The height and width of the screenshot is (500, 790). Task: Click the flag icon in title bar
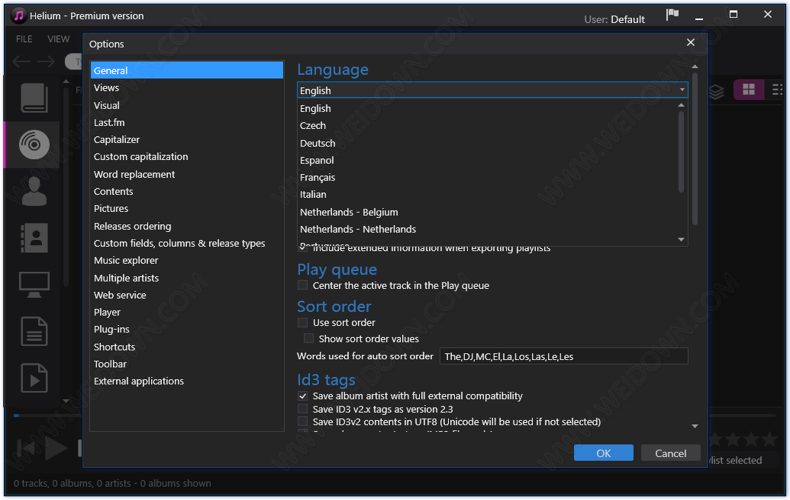[x=672, y=16]
